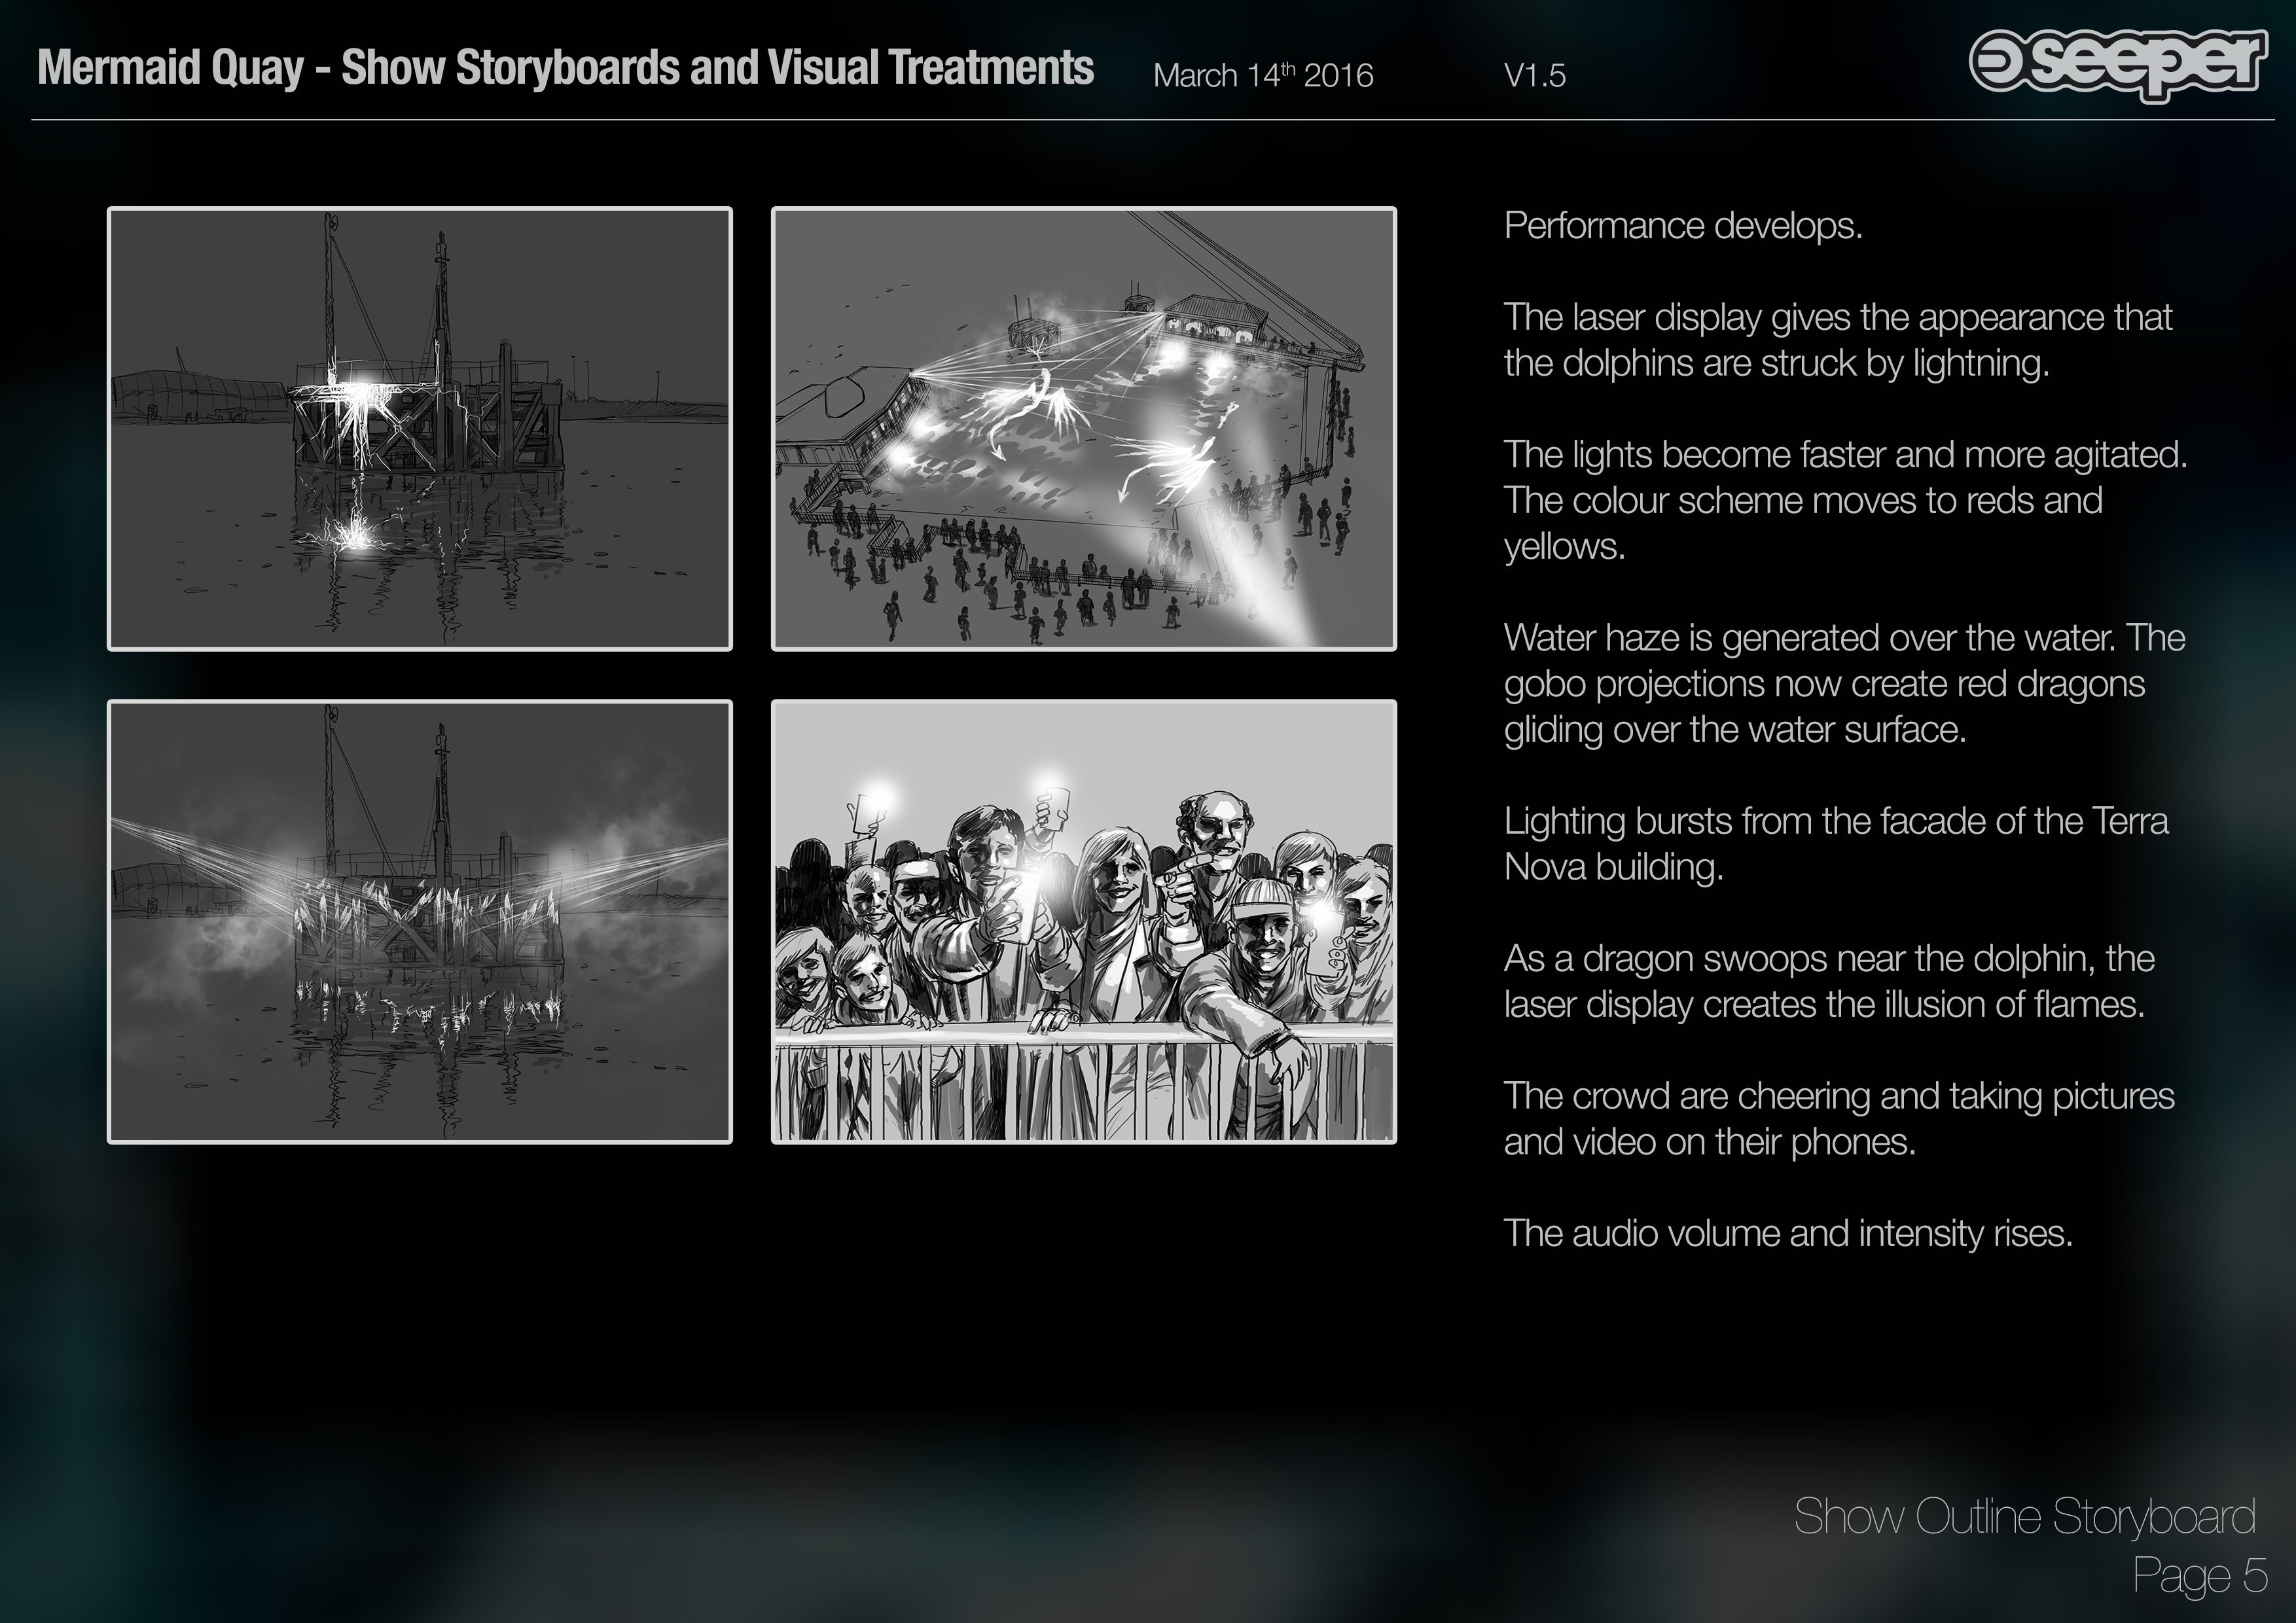Click the Seeper logo
Image resolution: width=2296 pixels, height=1623 pixels.
pos(2117,64)
